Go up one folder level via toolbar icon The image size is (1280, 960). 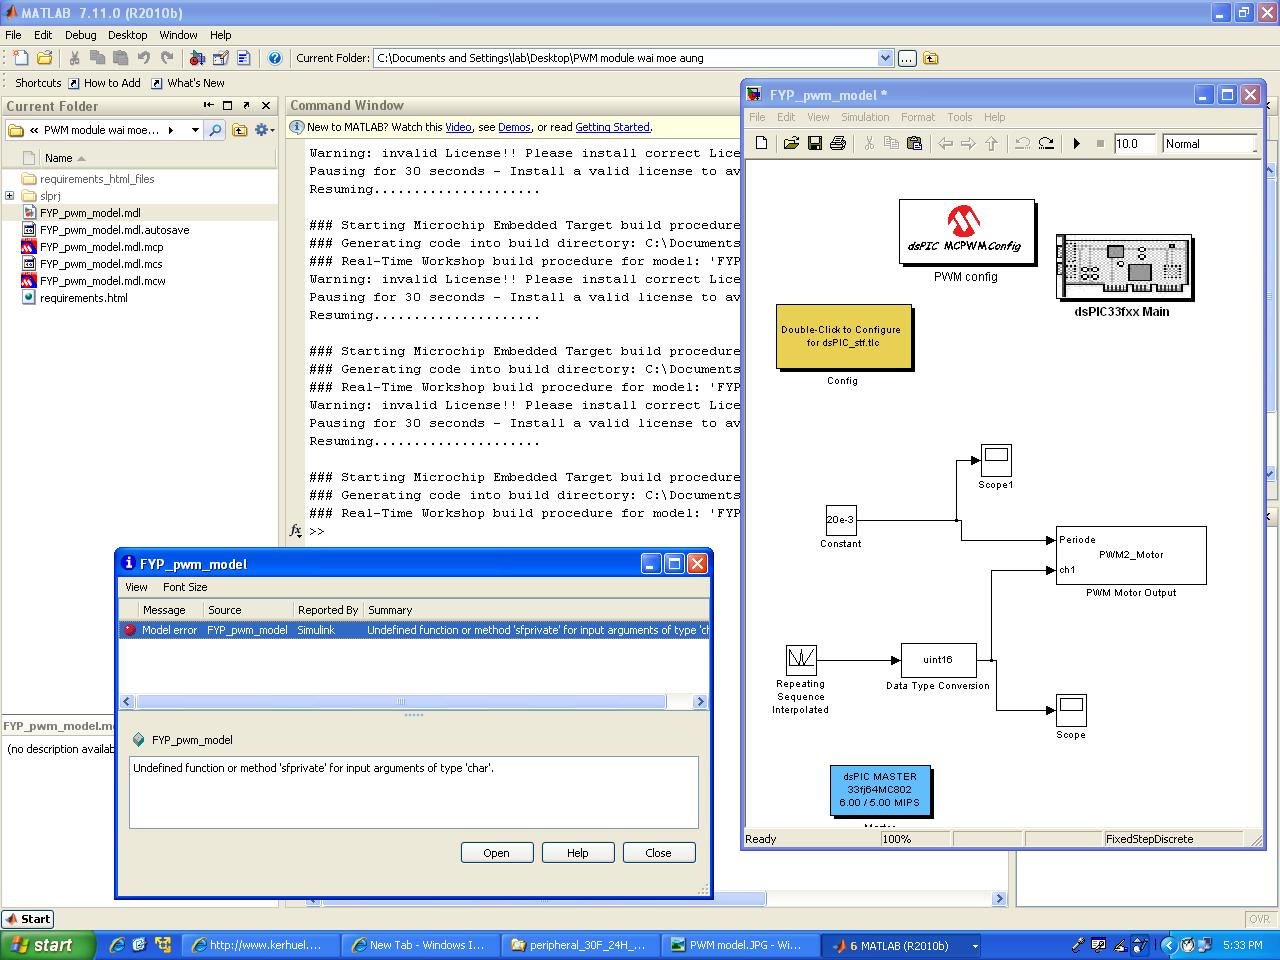931,58
